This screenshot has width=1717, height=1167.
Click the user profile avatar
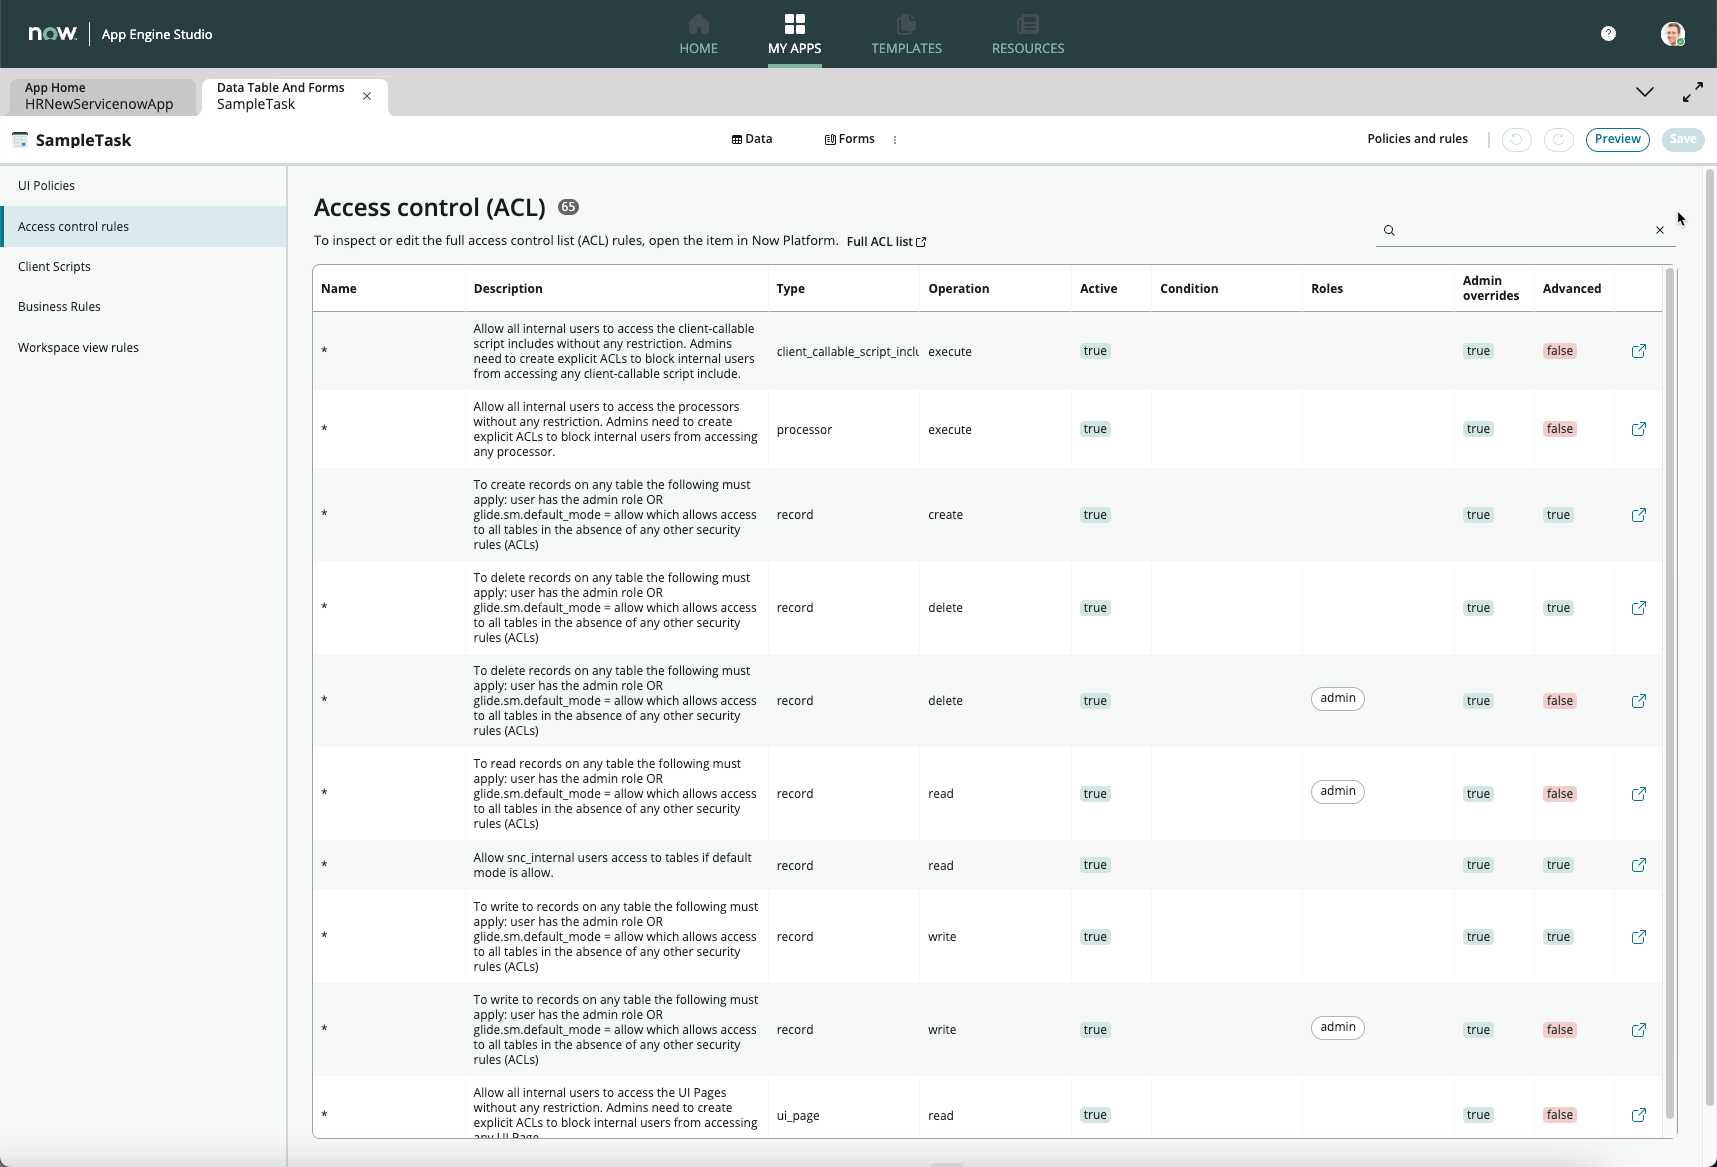(x=1672, y=34)
